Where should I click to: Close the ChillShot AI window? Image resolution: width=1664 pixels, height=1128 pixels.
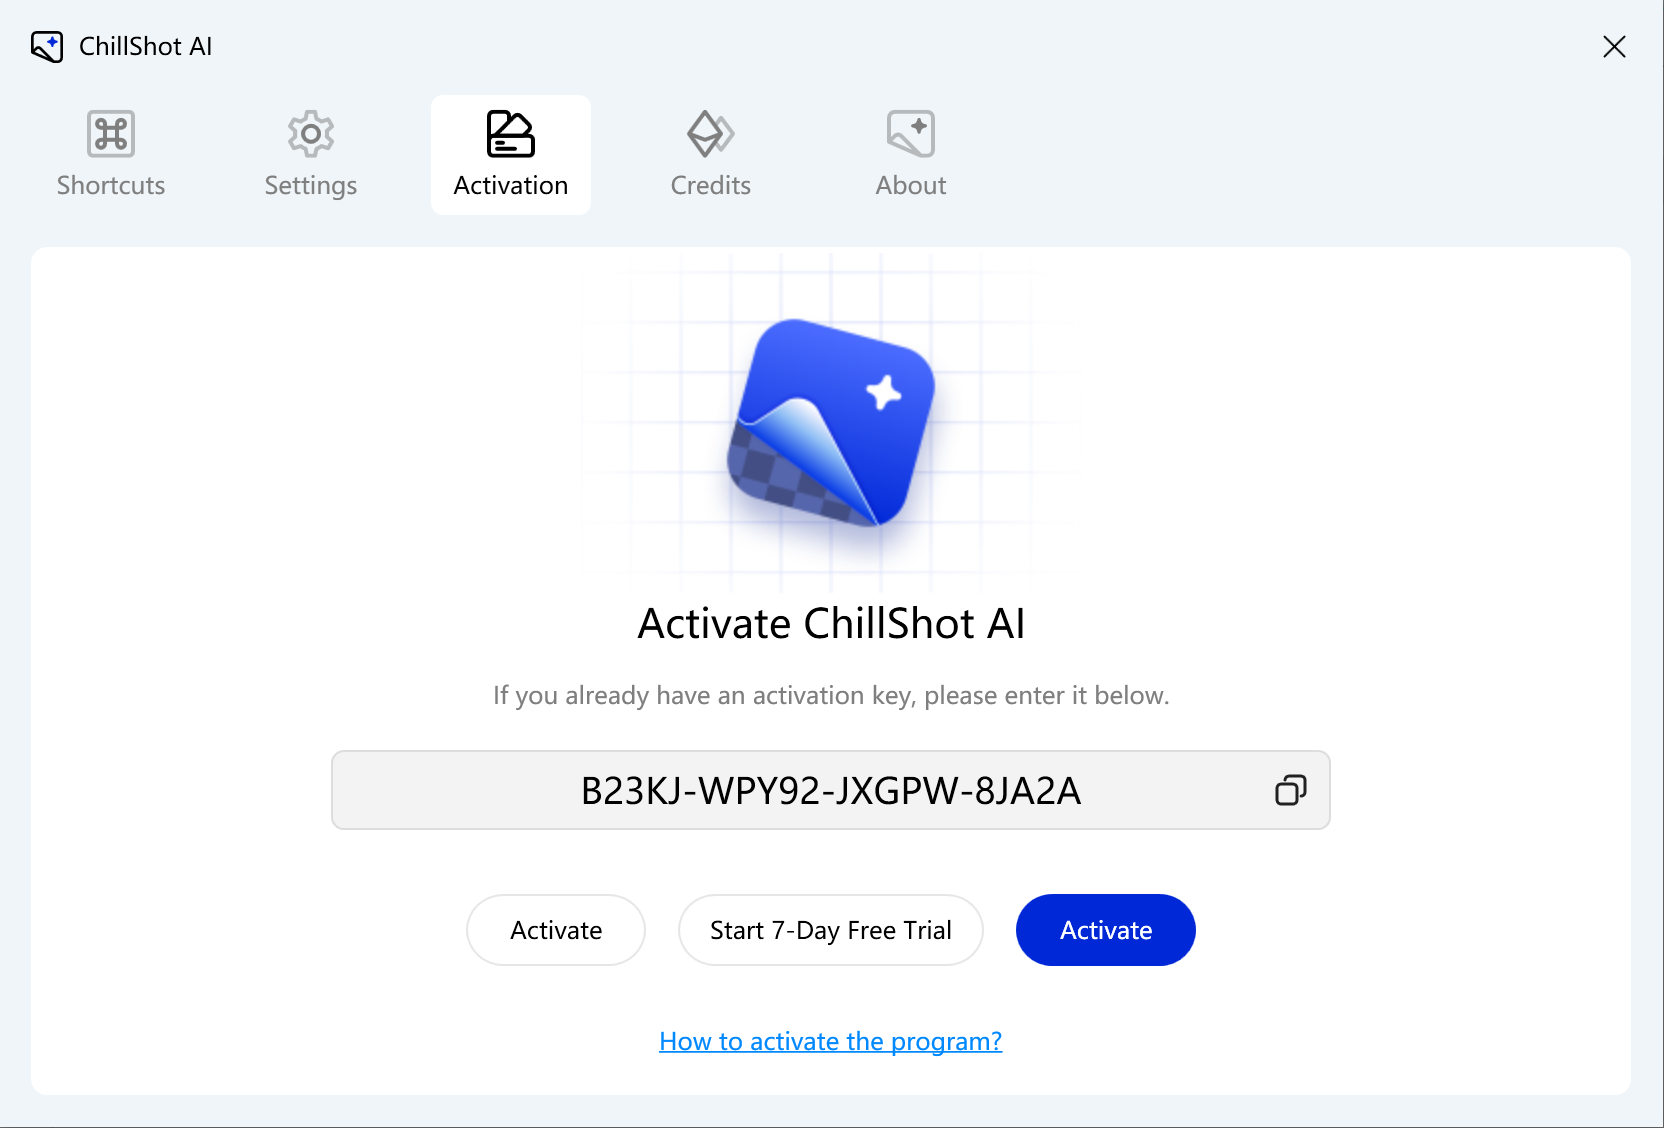click(x=1614, y=47)
